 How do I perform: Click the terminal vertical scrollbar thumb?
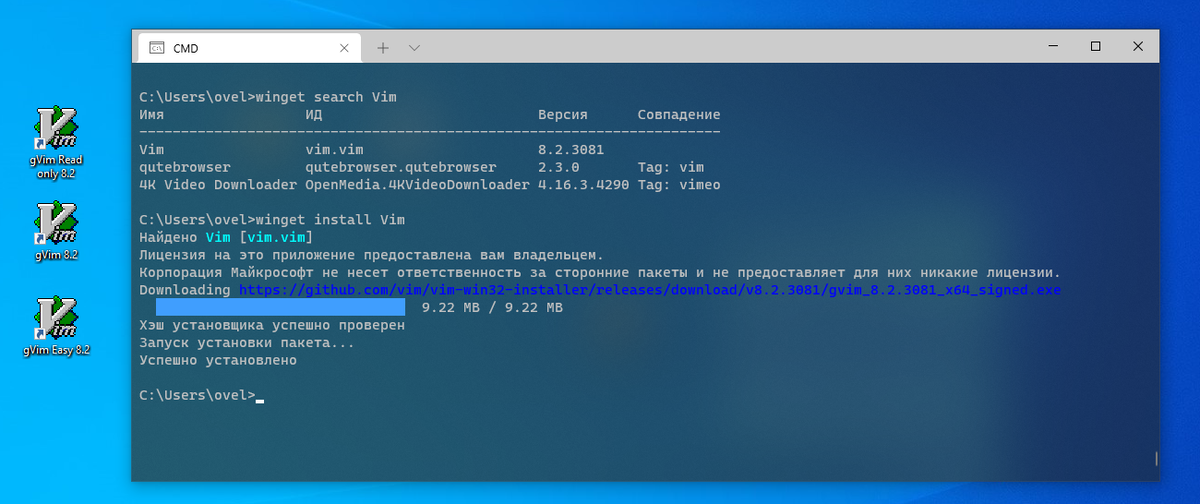pyautogui.click(x=1156, y=458)
